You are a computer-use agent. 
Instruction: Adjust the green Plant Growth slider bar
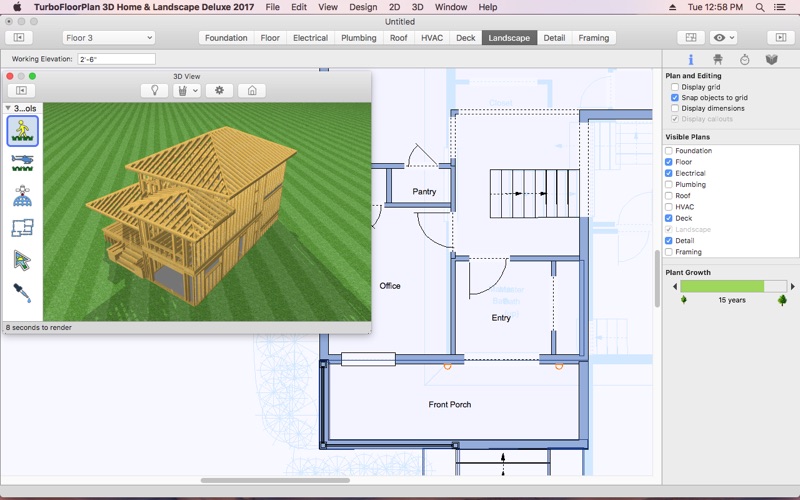tap(733, 286)
